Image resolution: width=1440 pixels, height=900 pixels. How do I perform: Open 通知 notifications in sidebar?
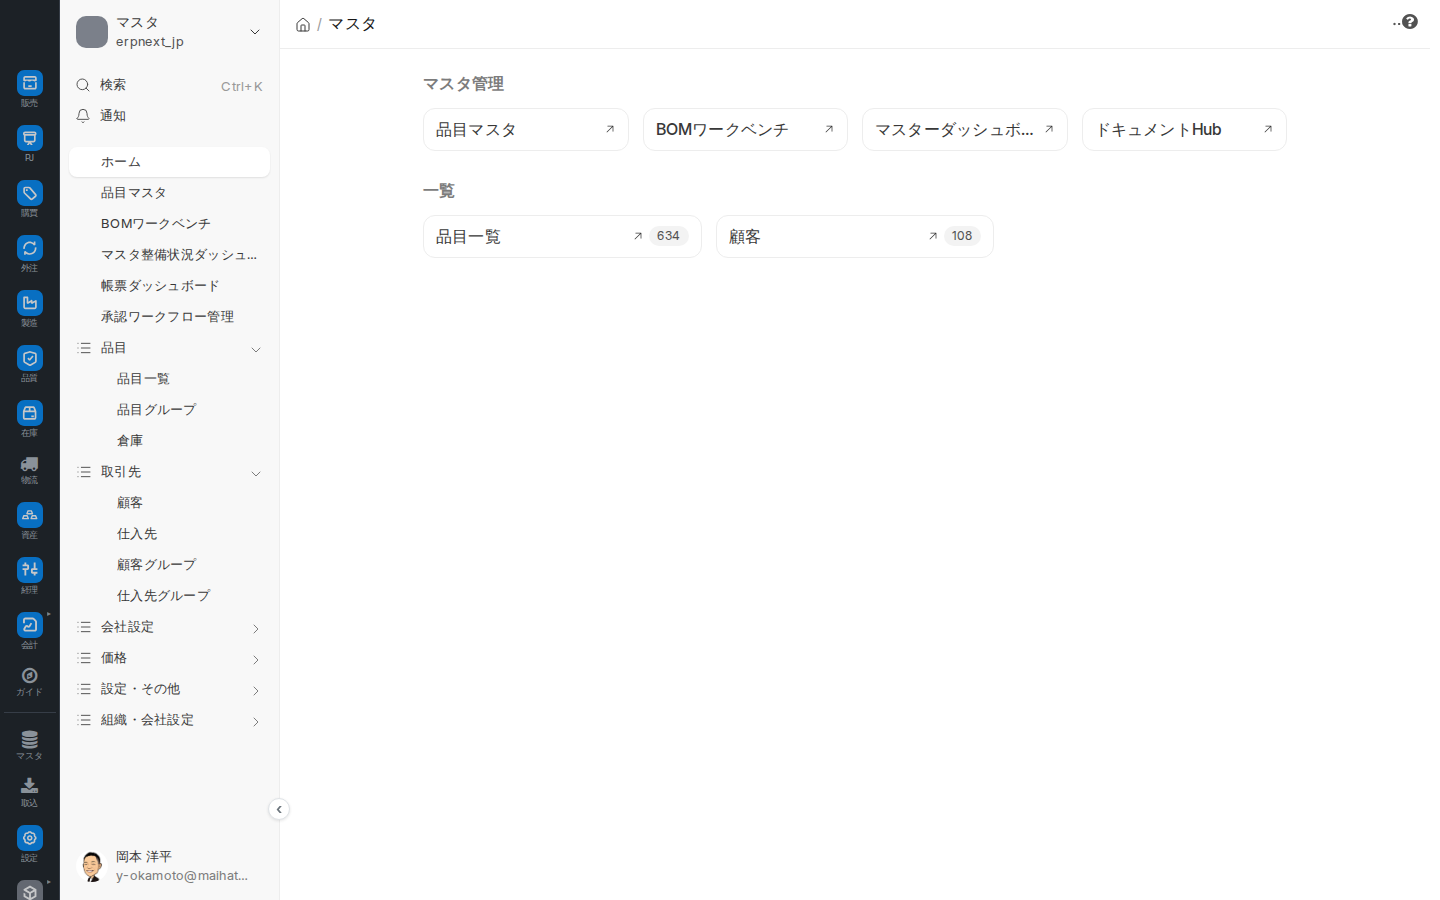[x=169, y=116]
